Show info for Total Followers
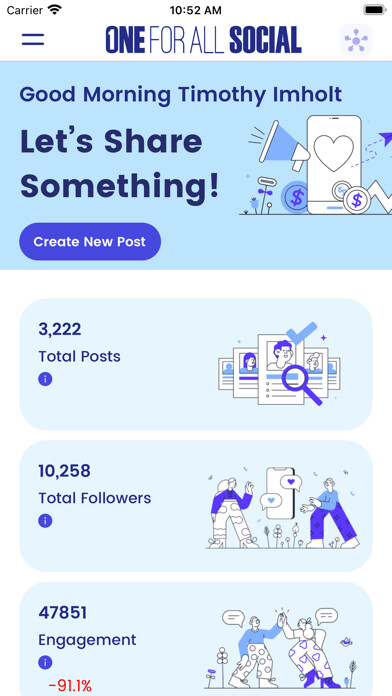The height and width of the screenshot is (696, 392). 45,521
